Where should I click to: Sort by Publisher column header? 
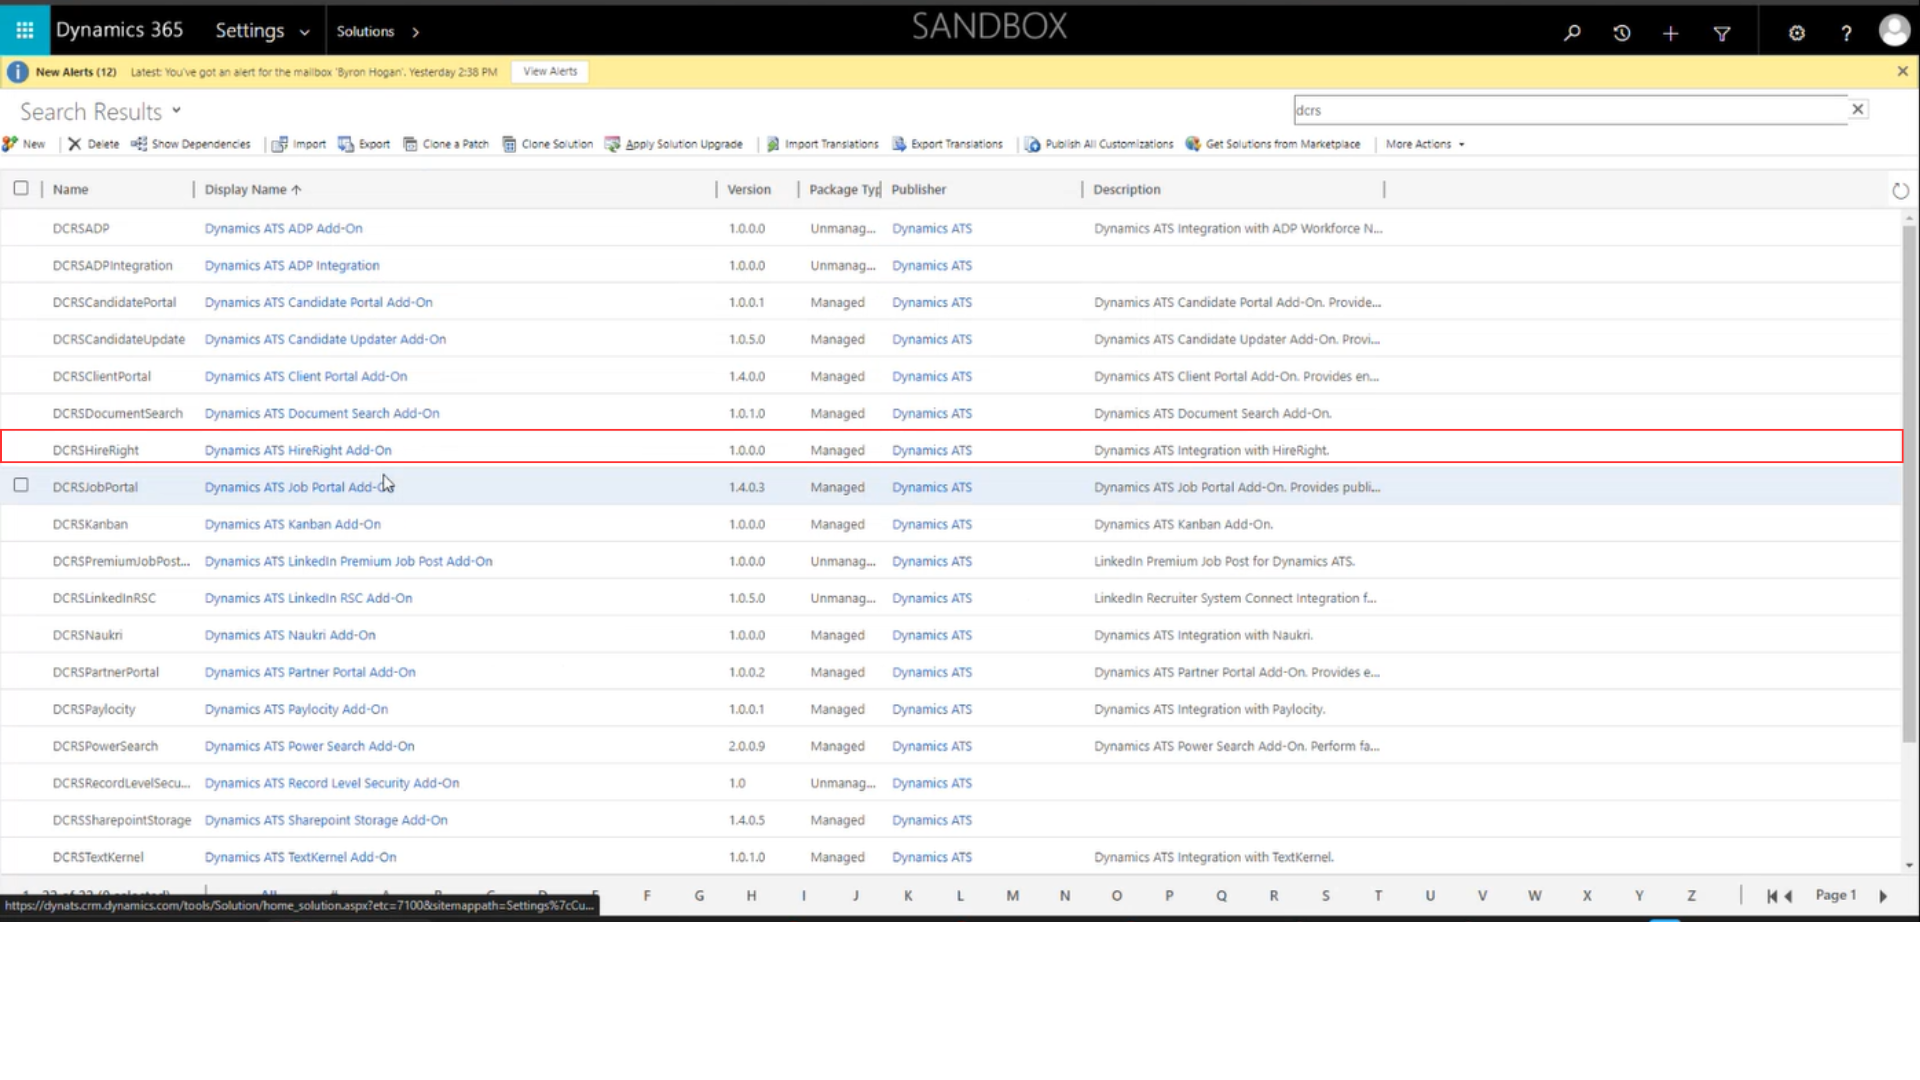coord(919,189)
